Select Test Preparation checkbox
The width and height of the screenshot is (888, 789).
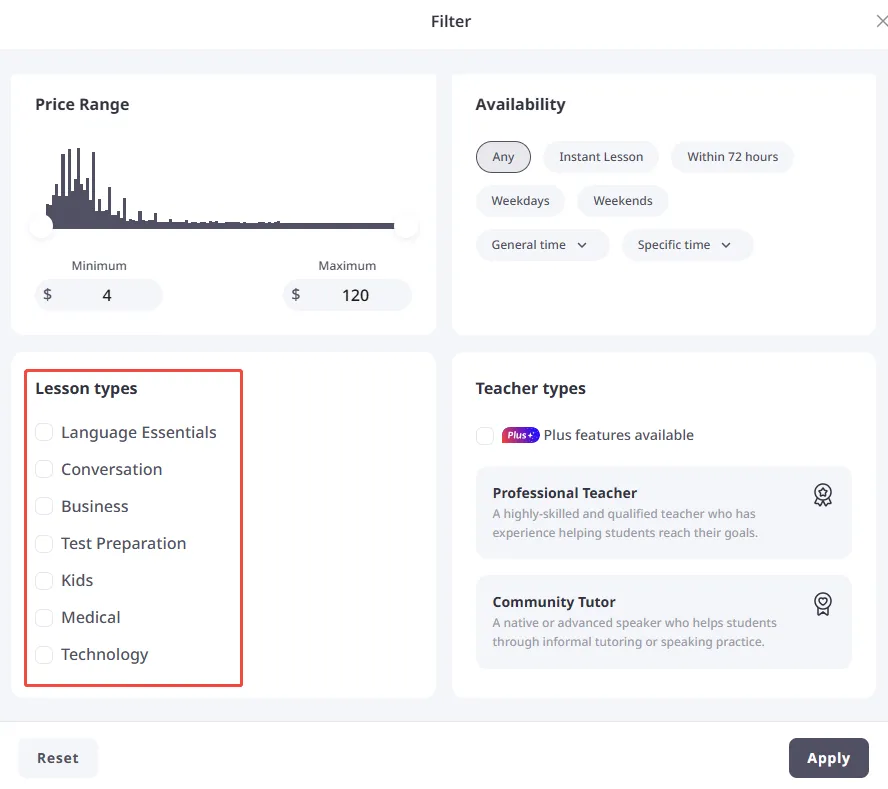click(x=44, y=543)
